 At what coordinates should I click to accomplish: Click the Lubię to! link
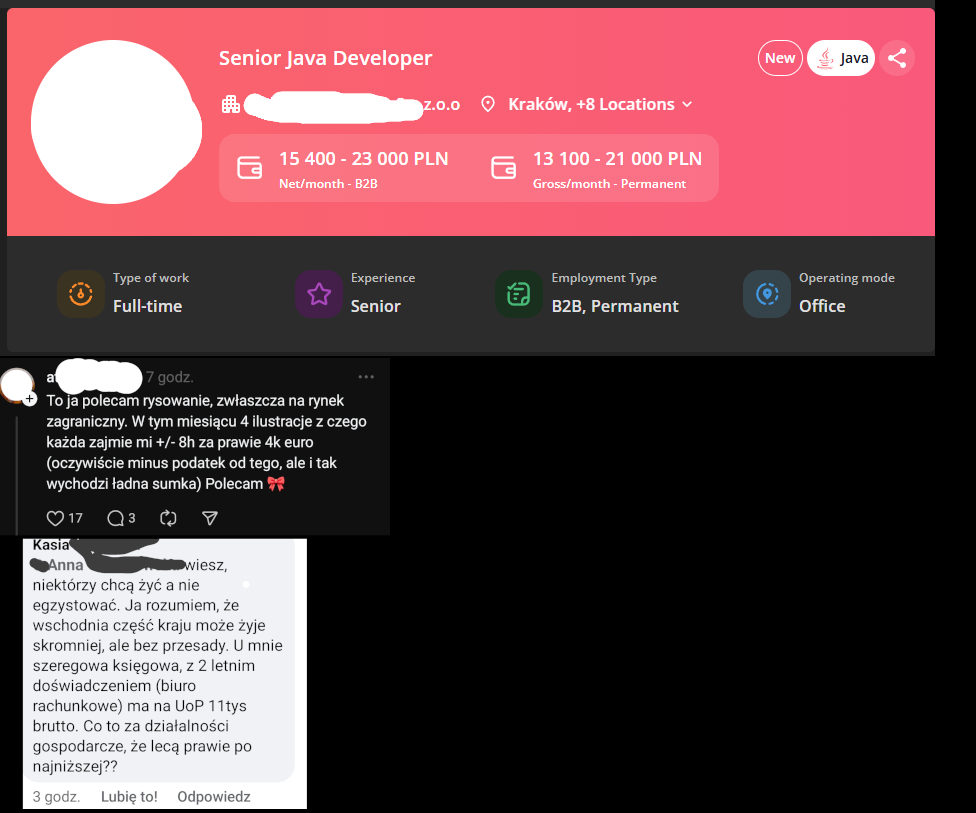coord(129,797)
